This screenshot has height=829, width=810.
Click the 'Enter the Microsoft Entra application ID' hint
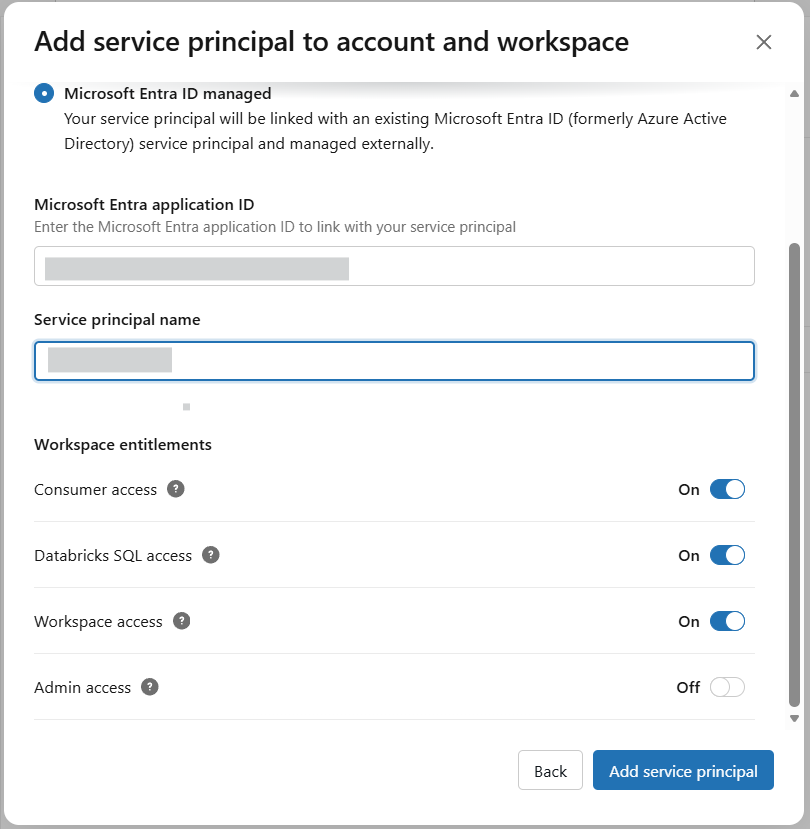pyautogui.click(x=275, y=227)
